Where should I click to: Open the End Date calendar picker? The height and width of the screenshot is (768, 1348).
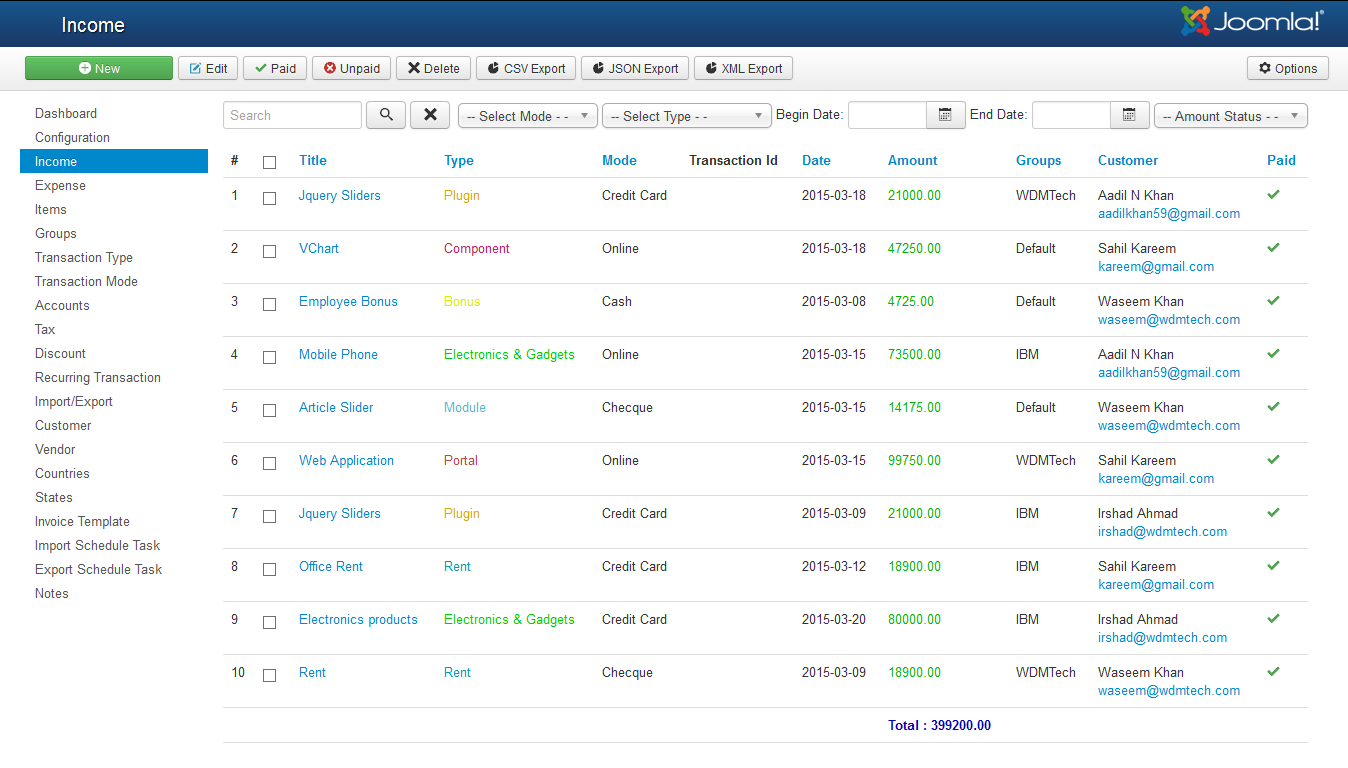click(x=1129, y=115)
